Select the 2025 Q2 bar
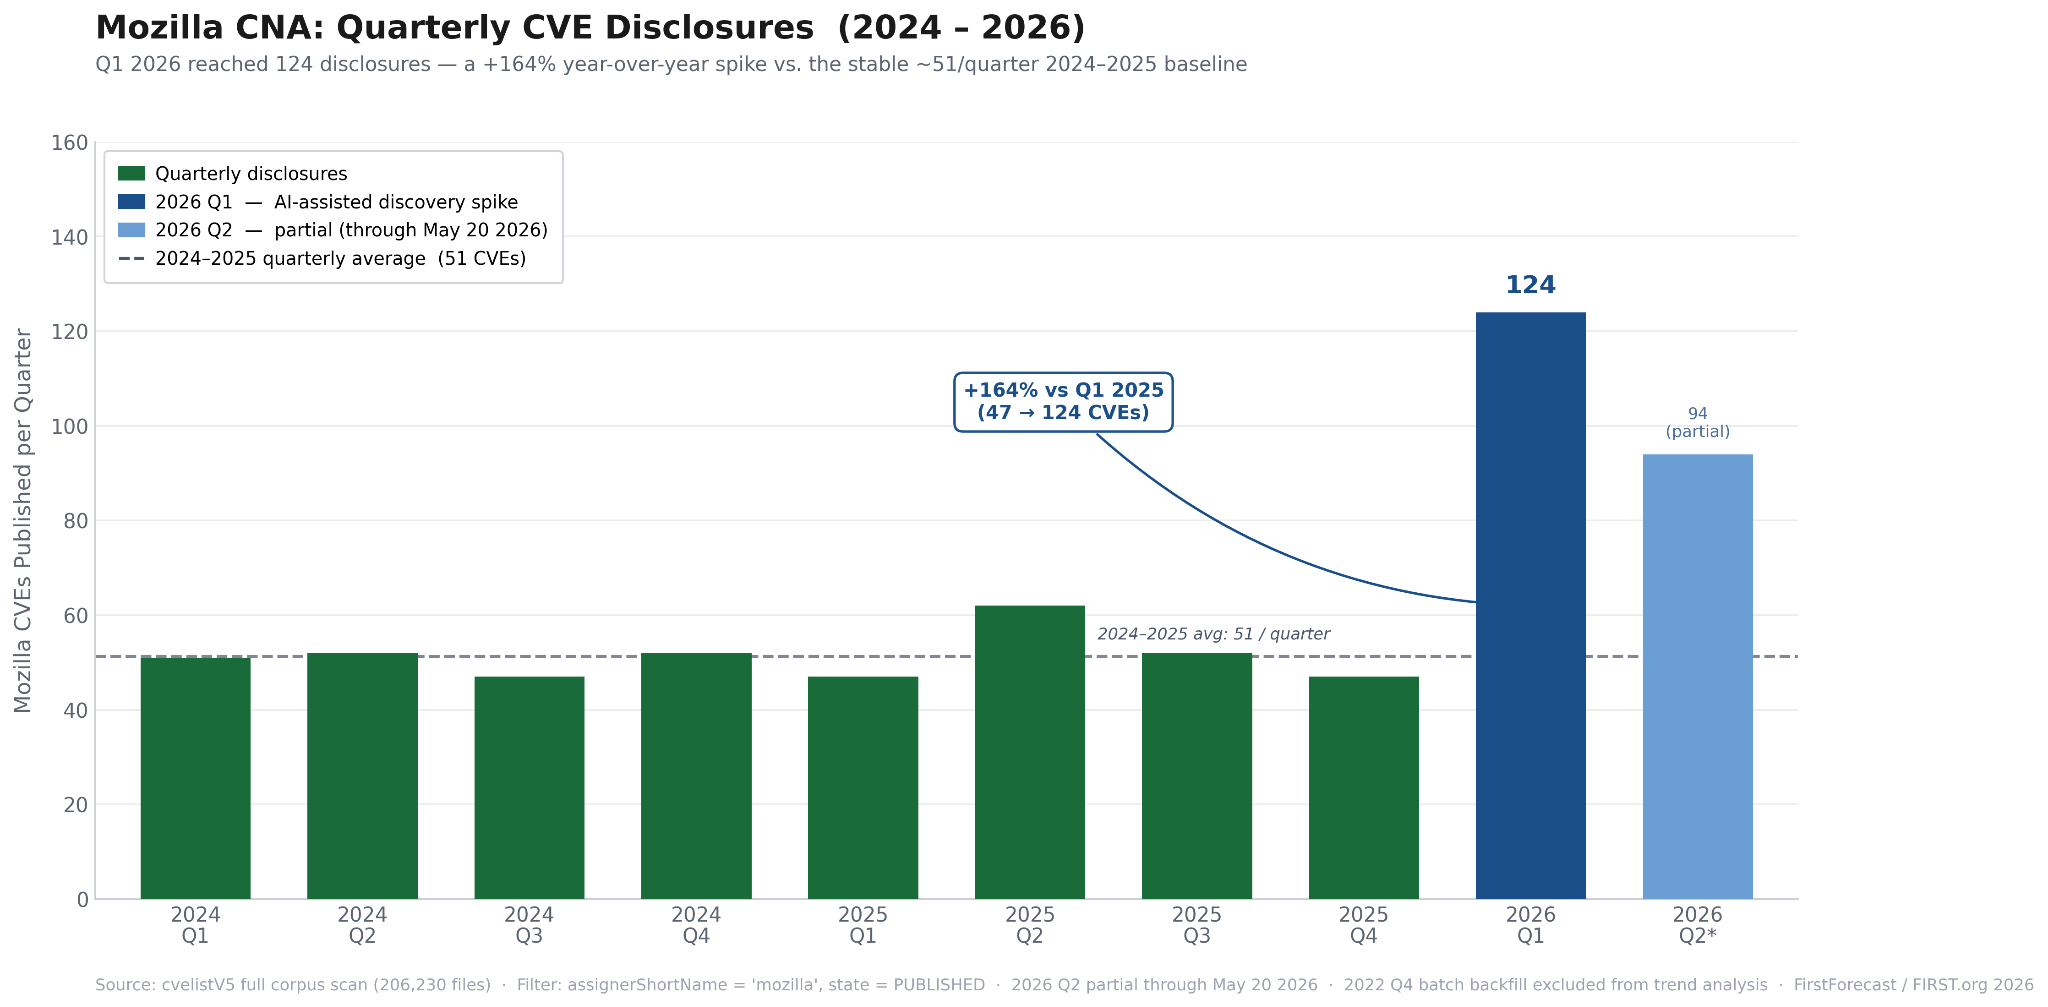 point(1030,752)
